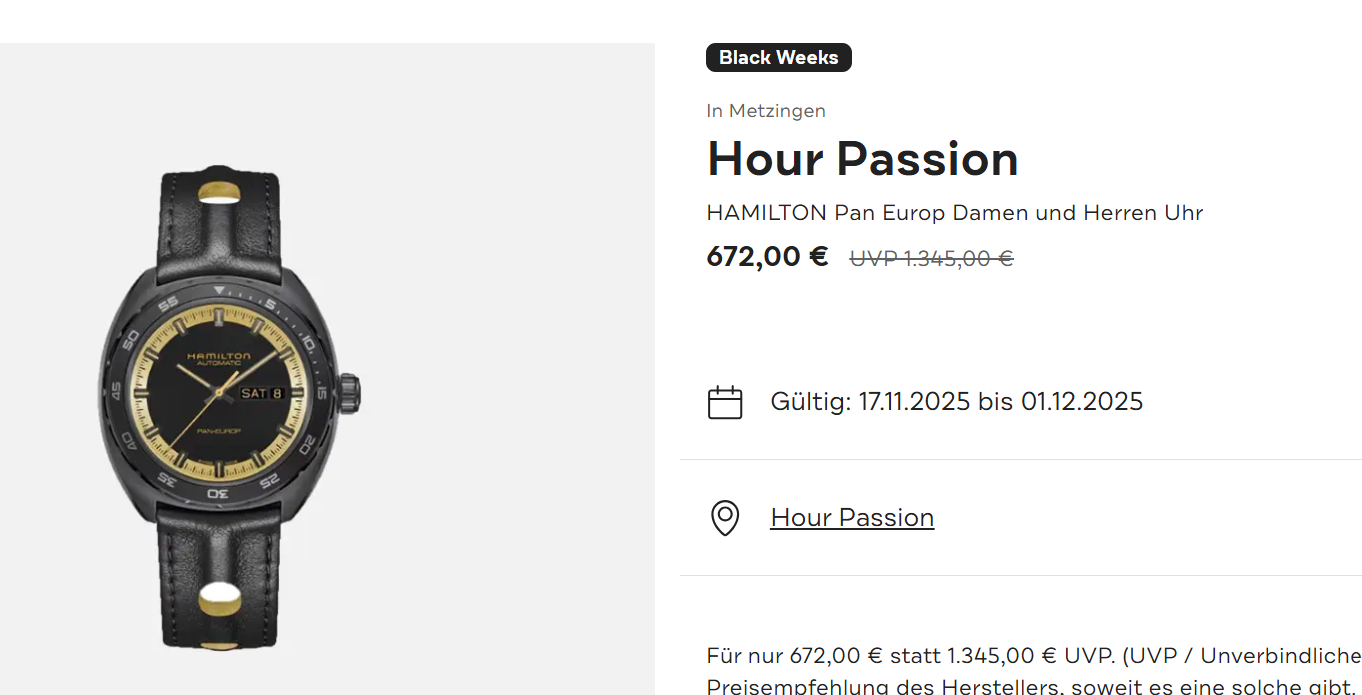Click the Black Weeks badge
1362x695 pixels.
pyautogui.click(x=779, y=58)
